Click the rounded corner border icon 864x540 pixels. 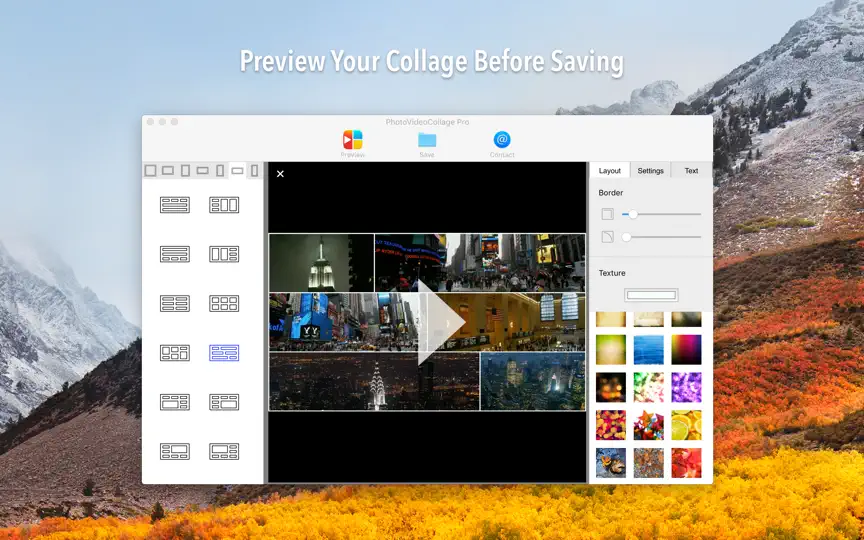point(607,237)
